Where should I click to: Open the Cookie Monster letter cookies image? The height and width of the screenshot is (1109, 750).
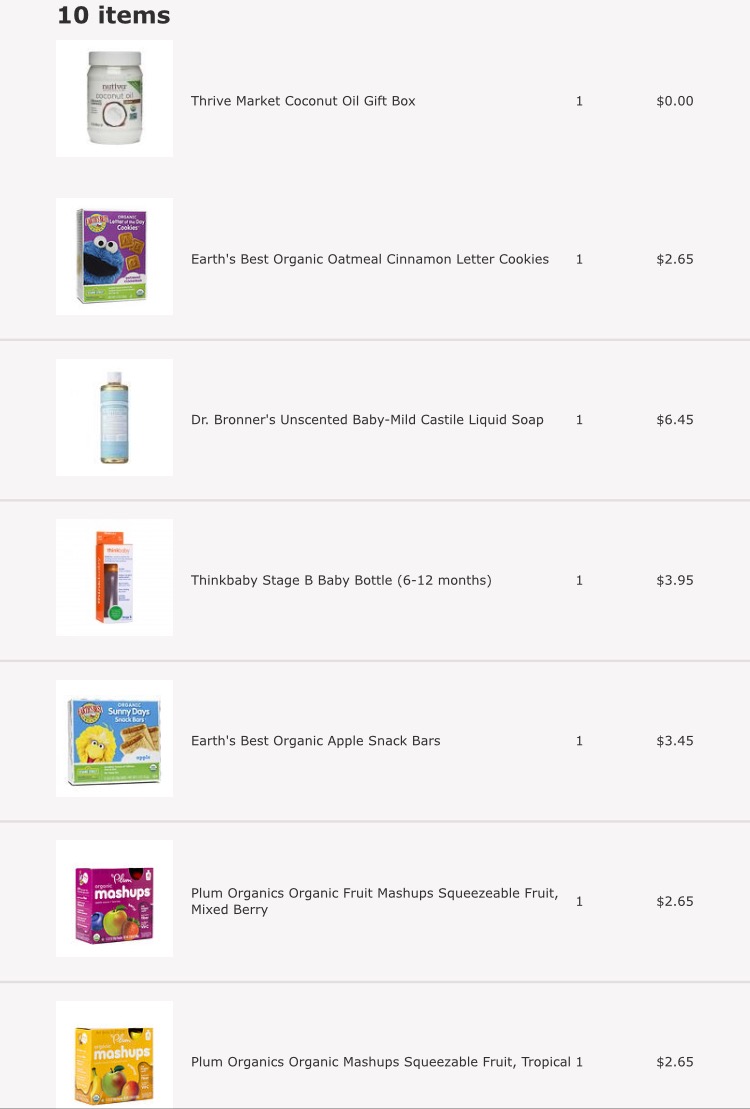[114, 256]
